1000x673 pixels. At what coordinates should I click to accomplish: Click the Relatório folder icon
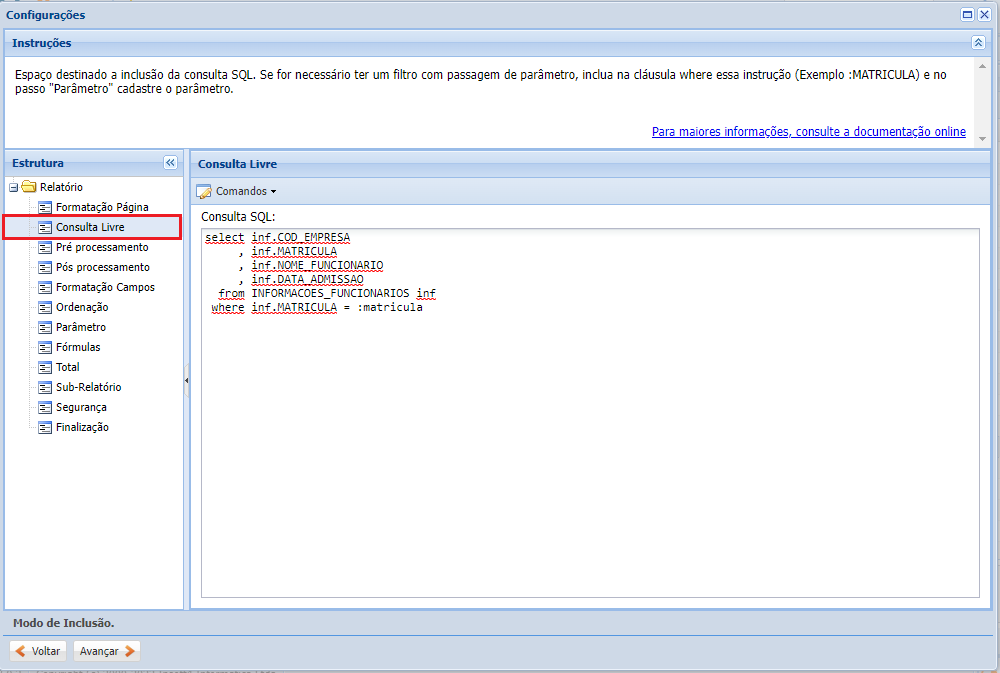[x=29, y=187]
